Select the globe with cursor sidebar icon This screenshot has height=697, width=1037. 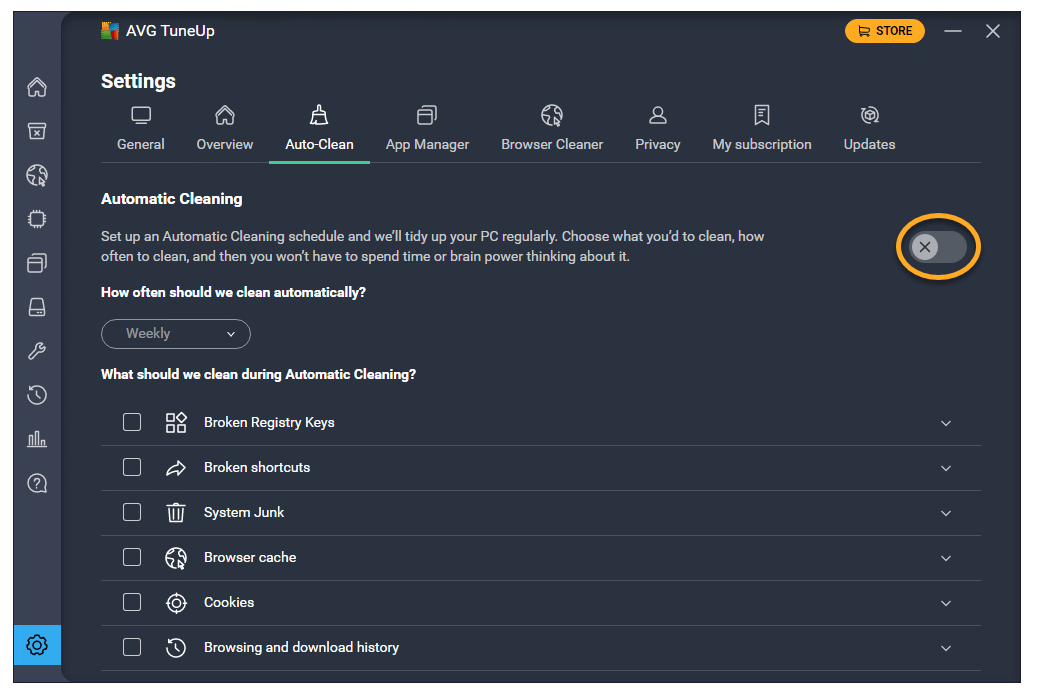(x=37, y=176)
